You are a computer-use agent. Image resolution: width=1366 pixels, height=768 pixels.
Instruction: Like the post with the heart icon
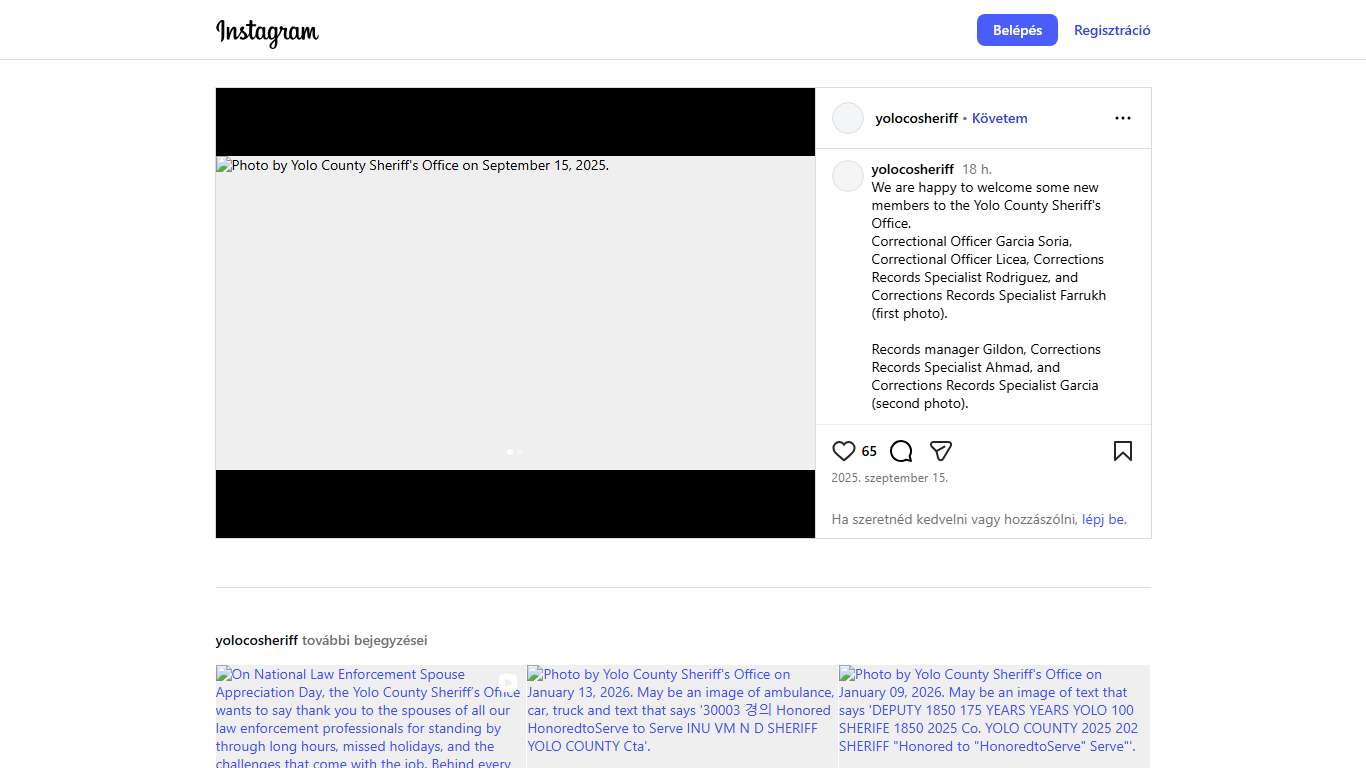844,451
